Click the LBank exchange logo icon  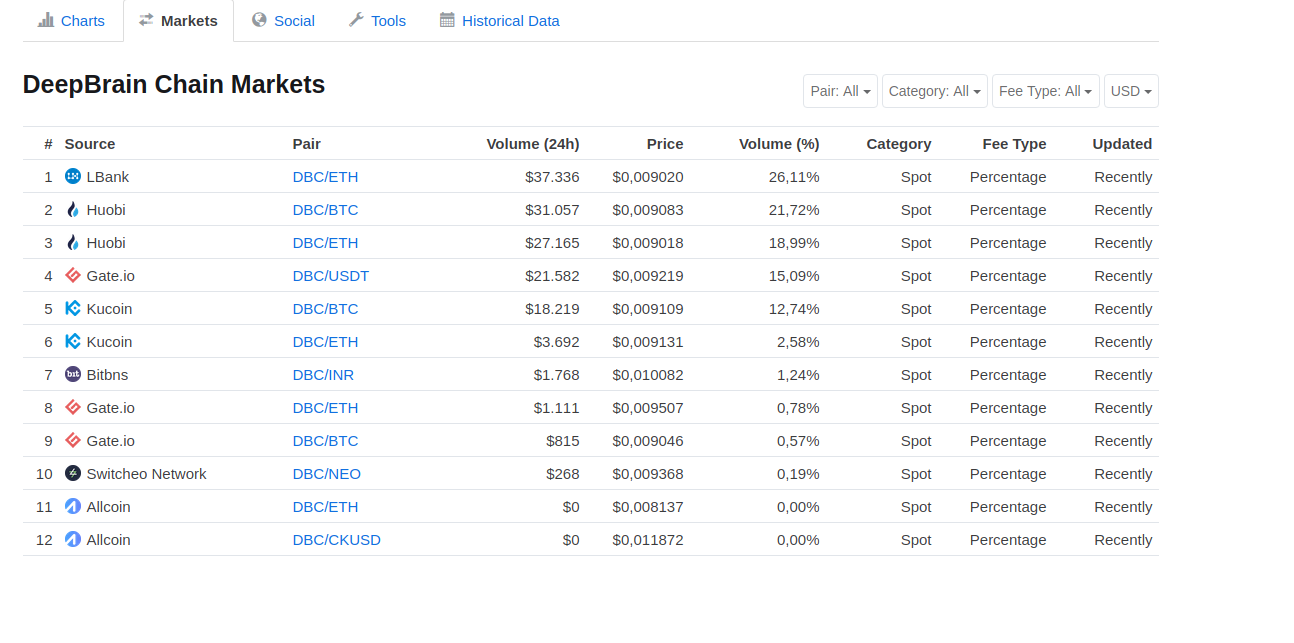pyautogui.click(x=73, y=177)
